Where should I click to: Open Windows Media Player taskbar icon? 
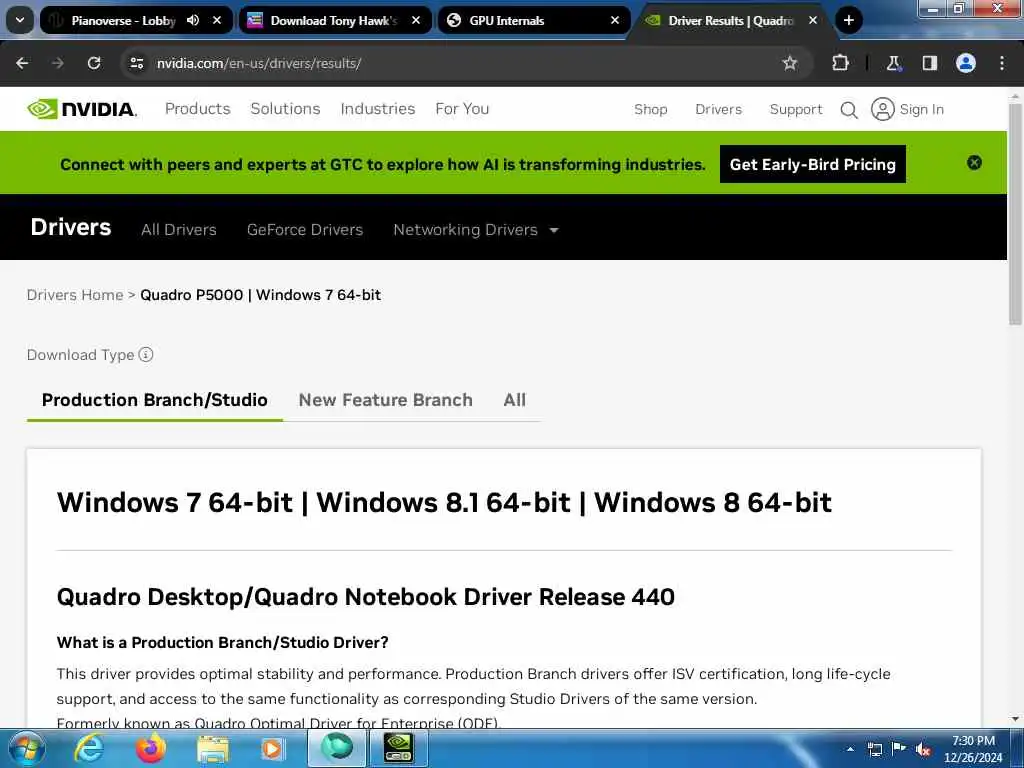tap(272, 748)
